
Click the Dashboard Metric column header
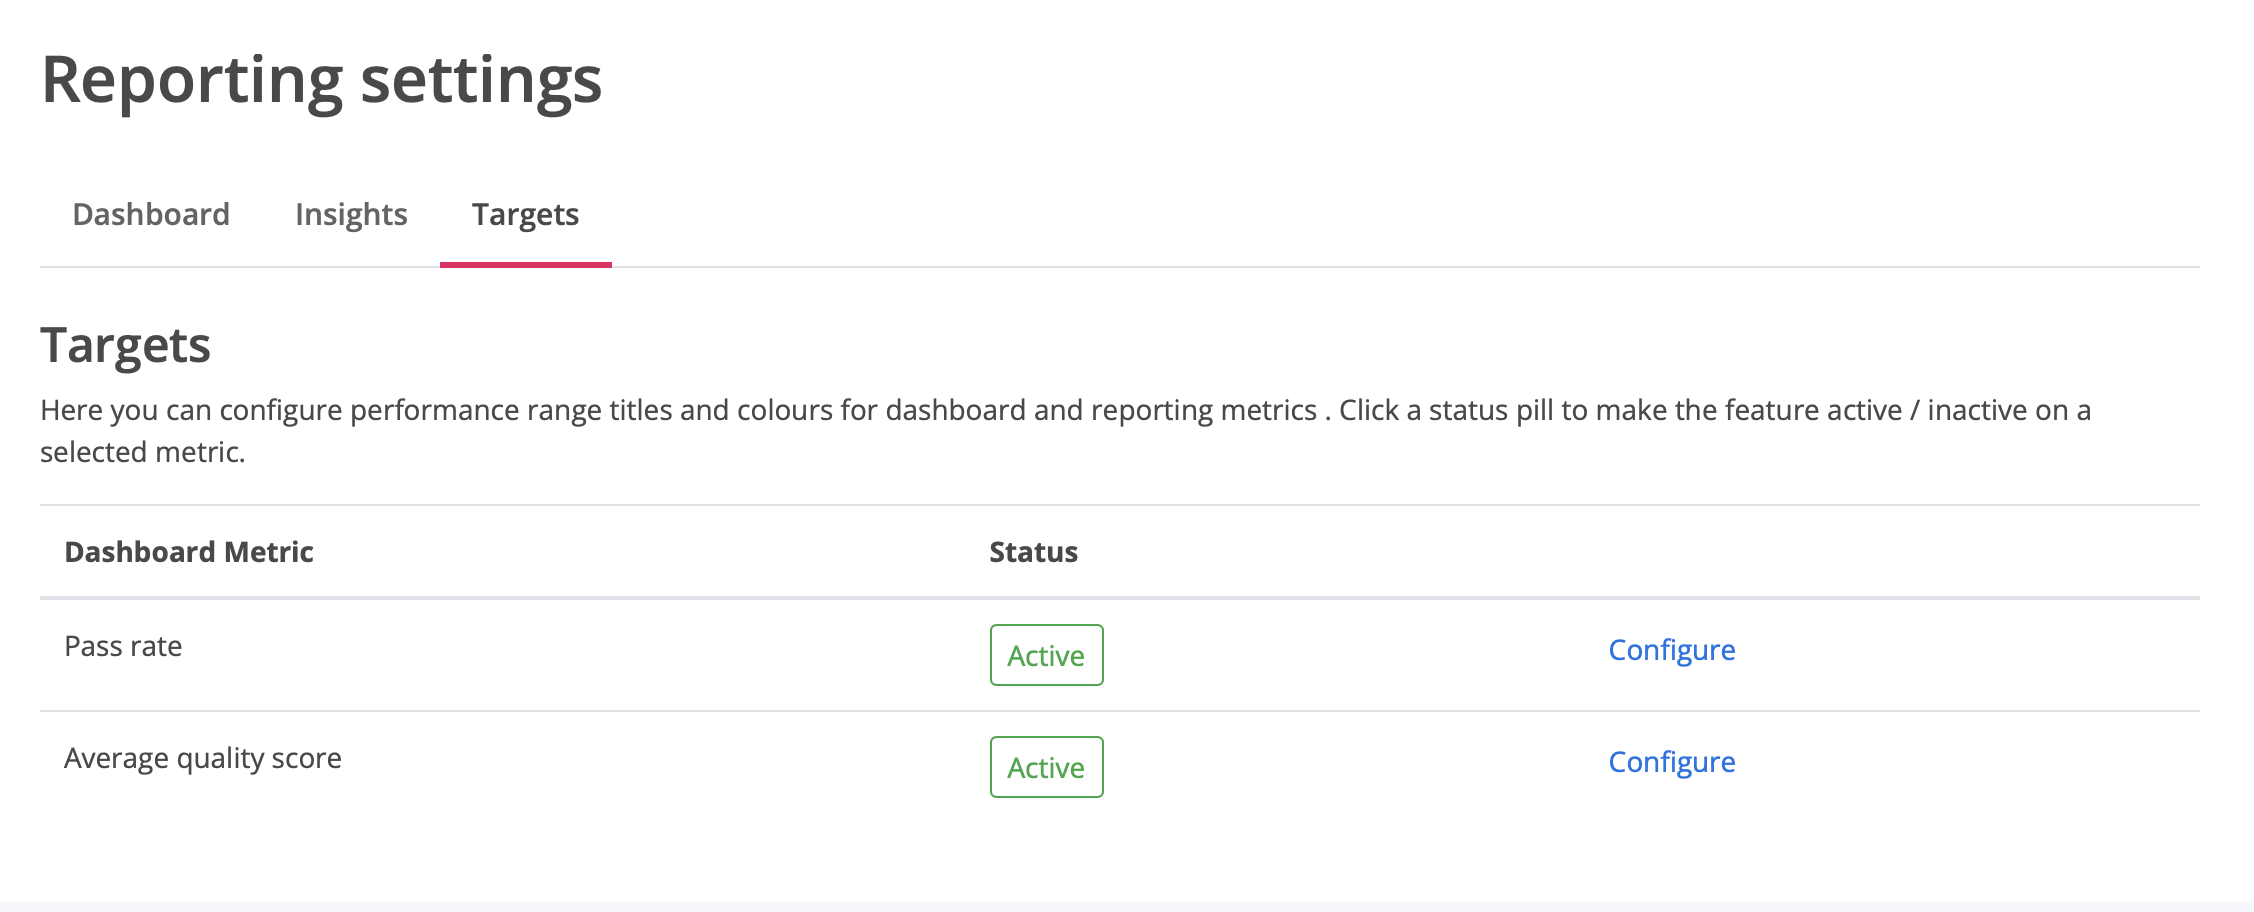coord(189,552)
